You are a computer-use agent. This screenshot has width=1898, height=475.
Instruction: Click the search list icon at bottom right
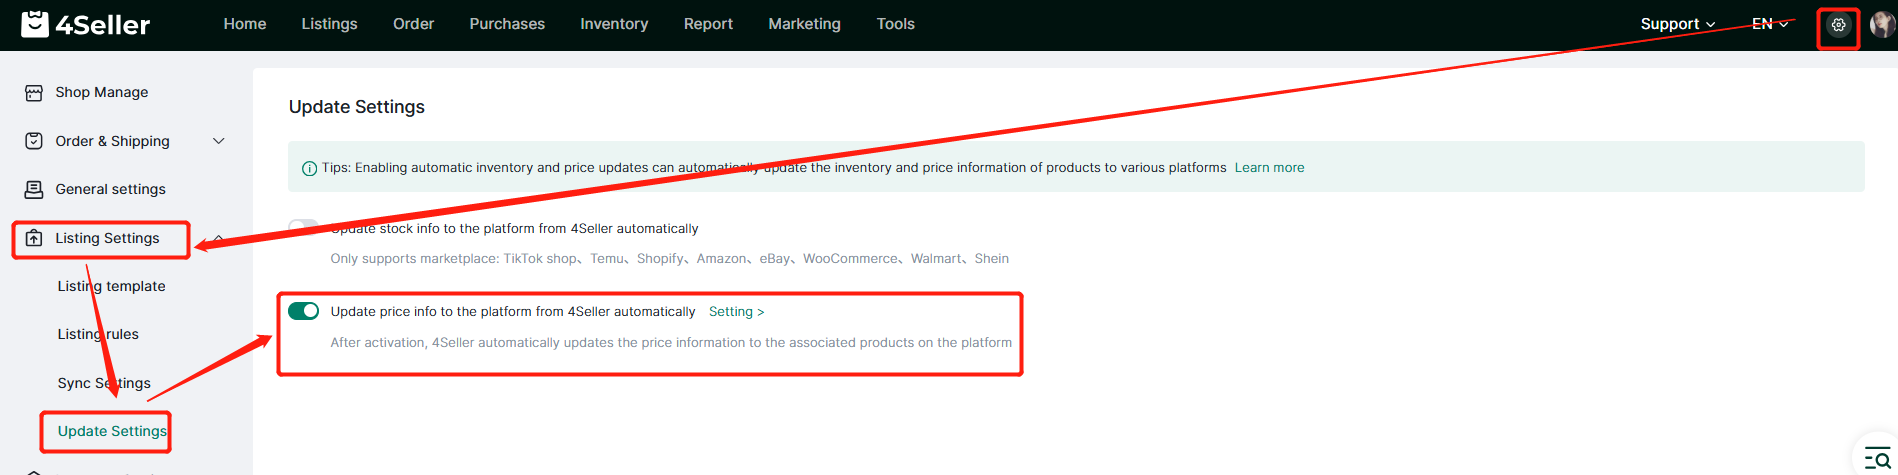1877,458
